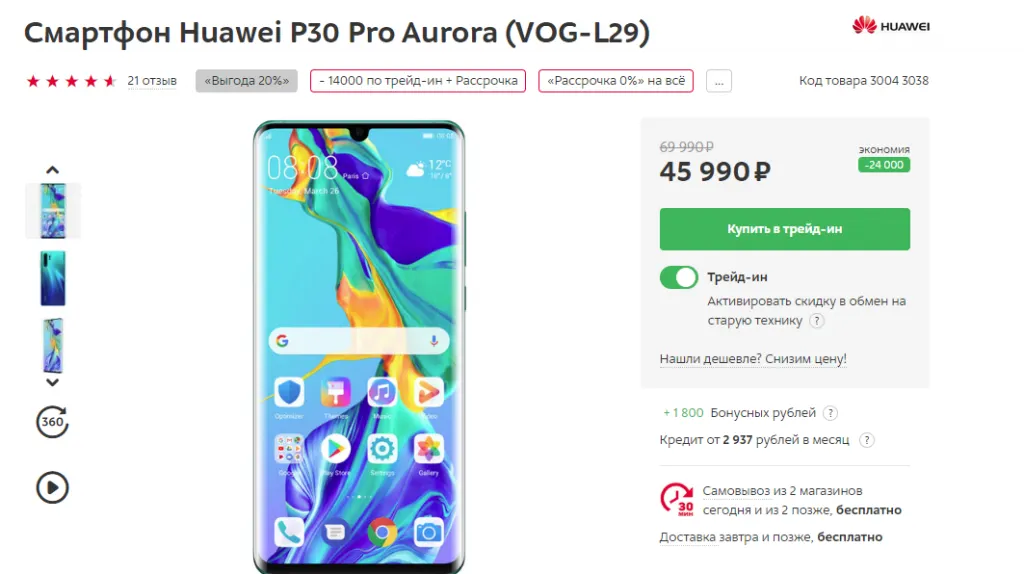Click the Самовывоз из 2 магазинов link

click(782, 490)
